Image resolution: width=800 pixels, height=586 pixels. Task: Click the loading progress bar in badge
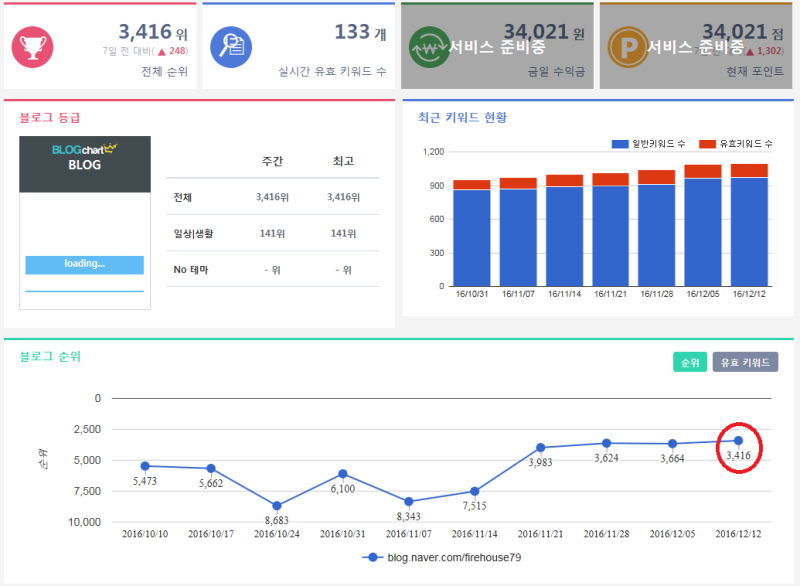(85, 265)
